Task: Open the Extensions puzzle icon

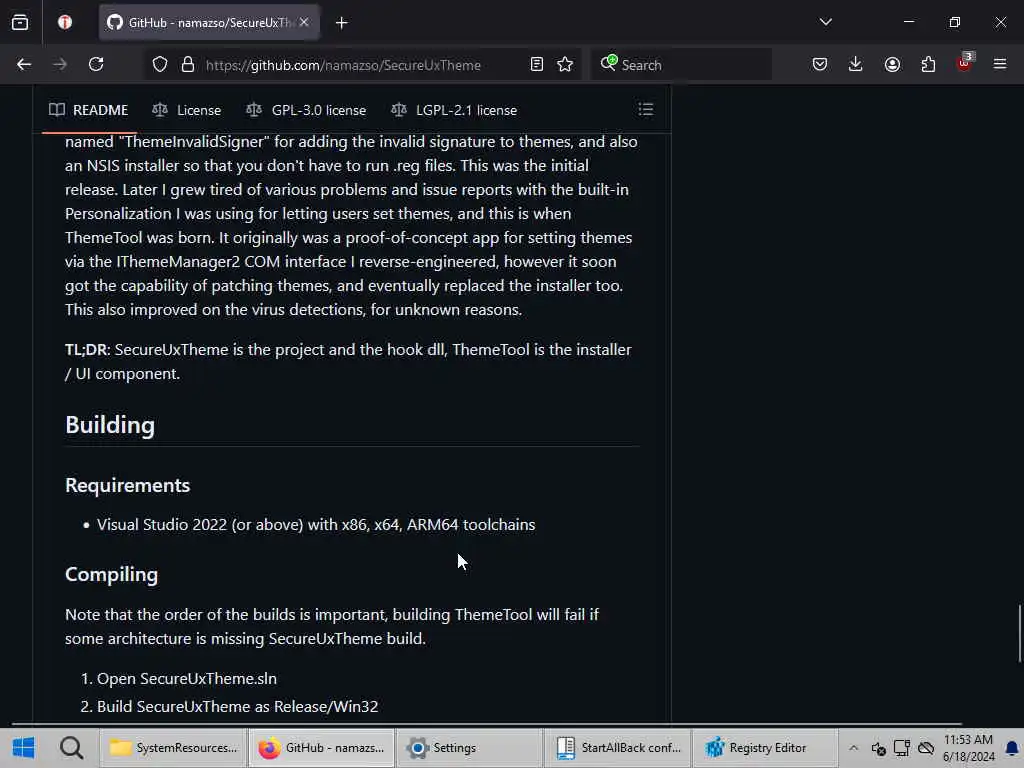Action: [928, 65]
